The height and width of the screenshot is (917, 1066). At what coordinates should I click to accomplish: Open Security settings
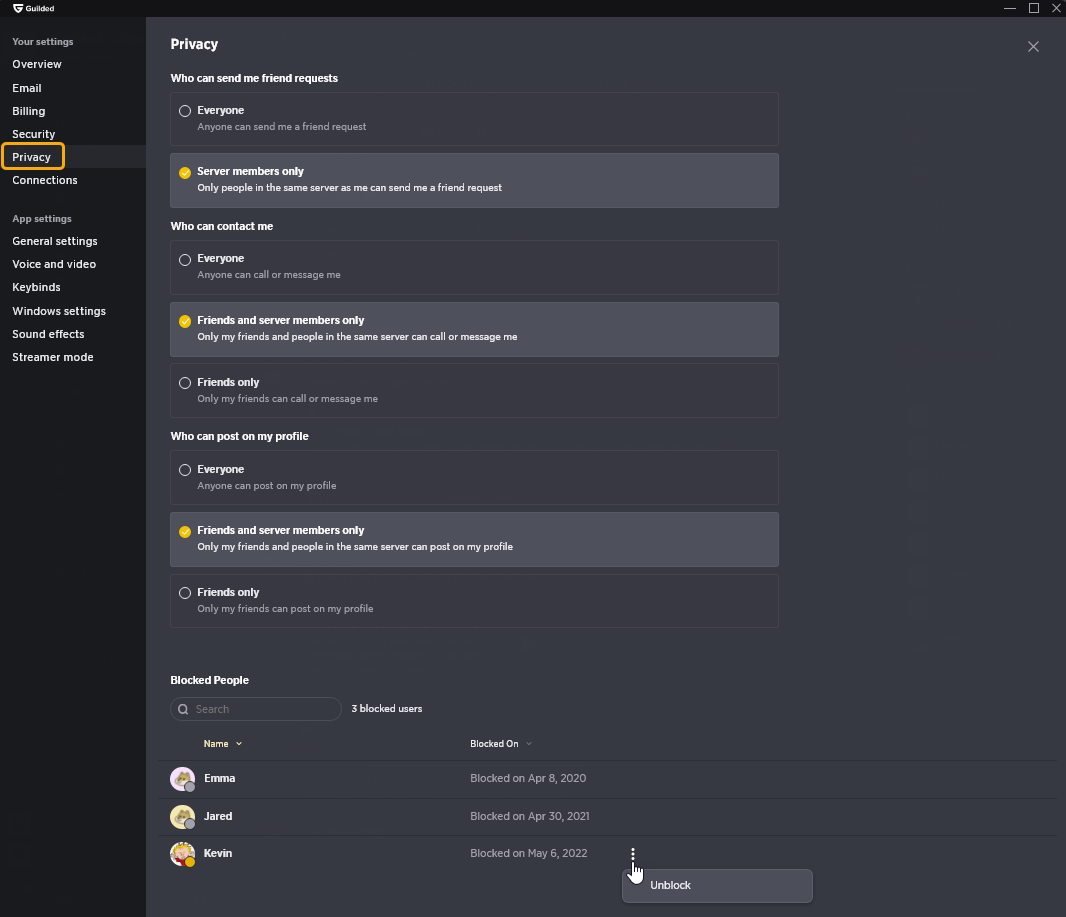click(x=33, y=134)
